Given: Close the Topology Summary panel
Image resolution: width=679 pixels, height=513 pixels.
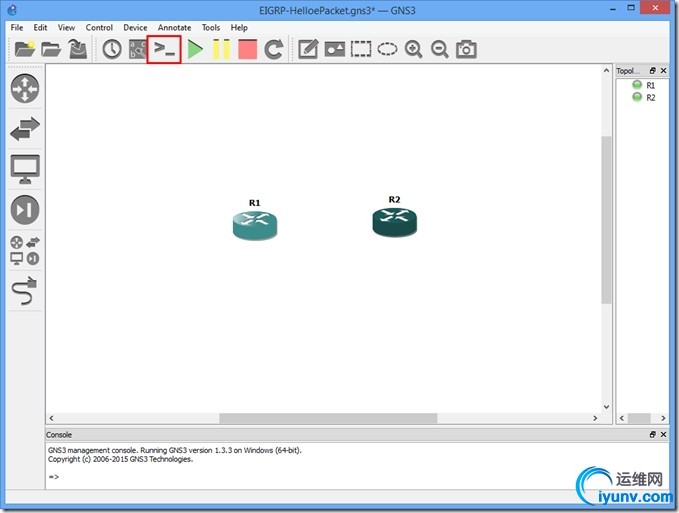Looking at the screenshot, I should pos(663,71).
